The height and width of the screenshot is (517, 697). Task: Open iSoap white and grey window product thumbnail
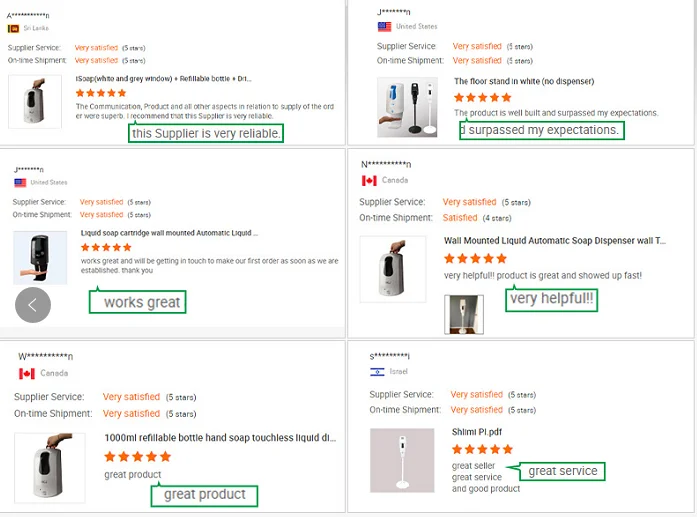pos(34,101)
